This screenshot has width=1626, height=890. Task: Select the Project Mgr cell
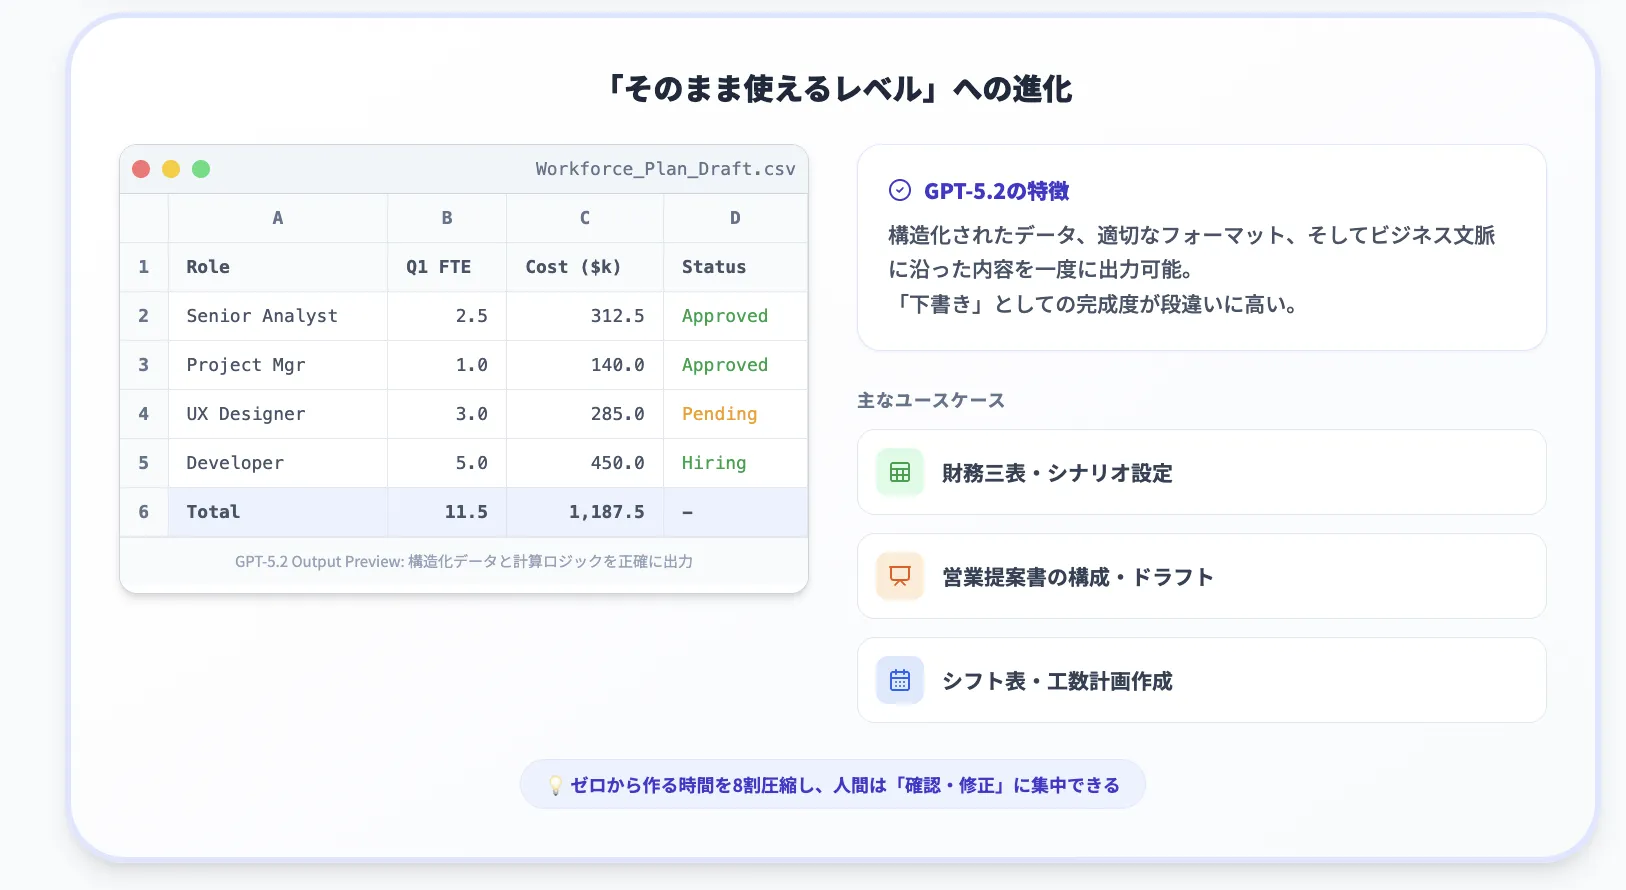[x=278, y=365]
